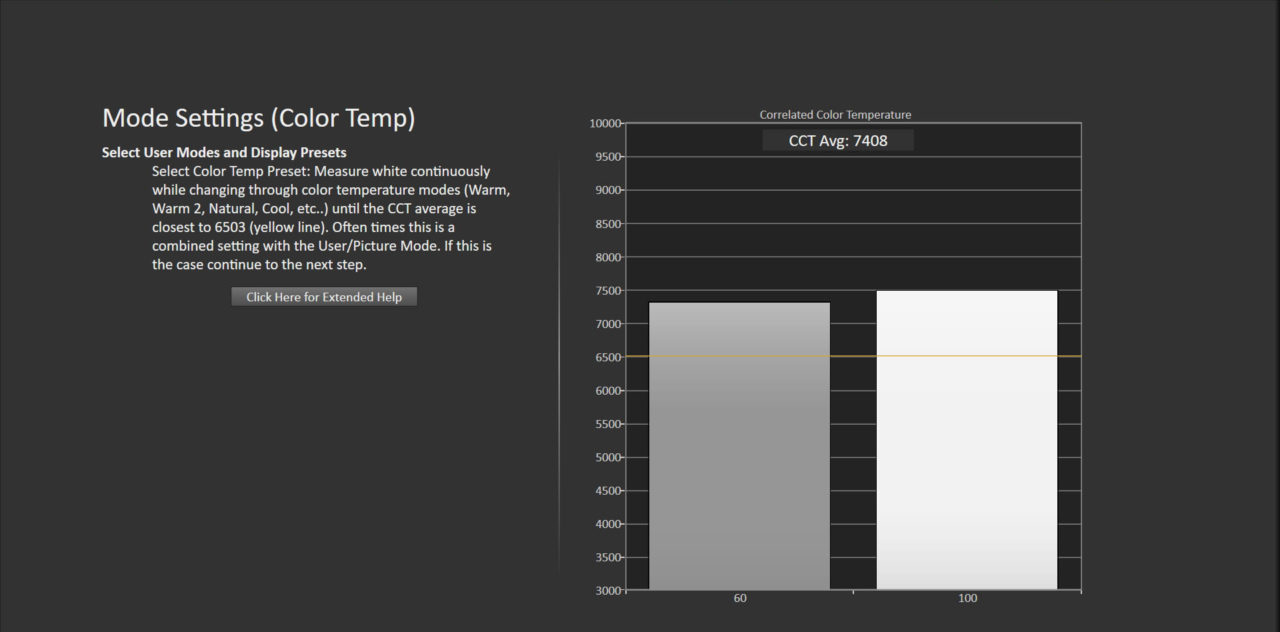The width and height of the screenshot is (1280, 632).
Task: Click the x-axis label 100
Action: [967, 598]
